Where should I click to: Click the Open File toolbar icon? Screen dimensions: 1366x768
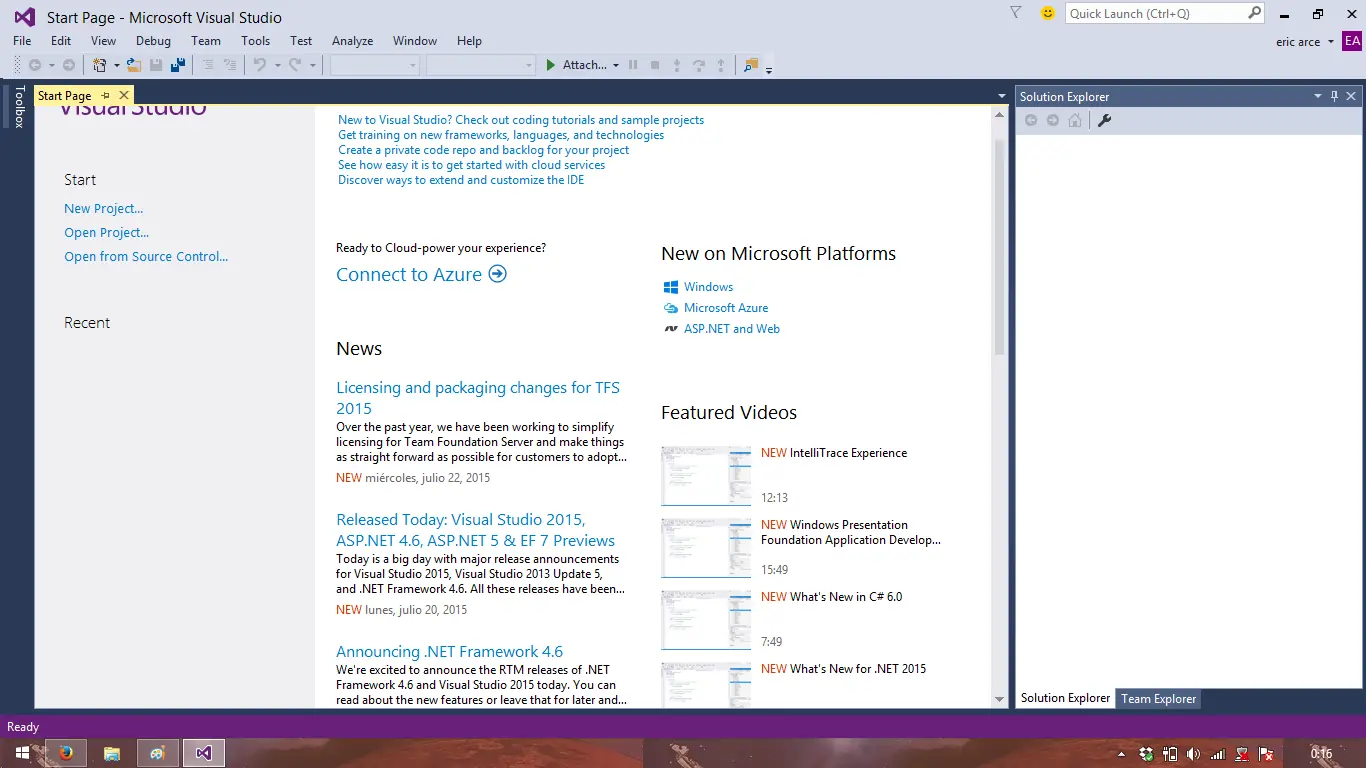point(133,65)
